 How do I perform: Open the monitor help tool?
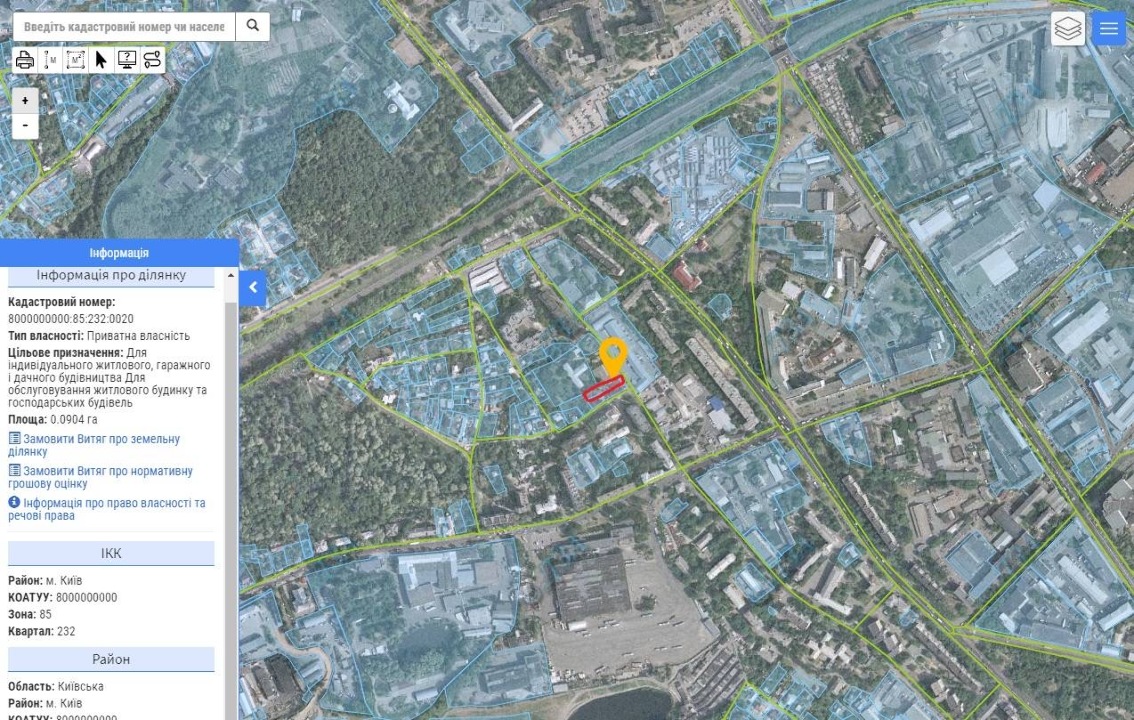[127, 60]
